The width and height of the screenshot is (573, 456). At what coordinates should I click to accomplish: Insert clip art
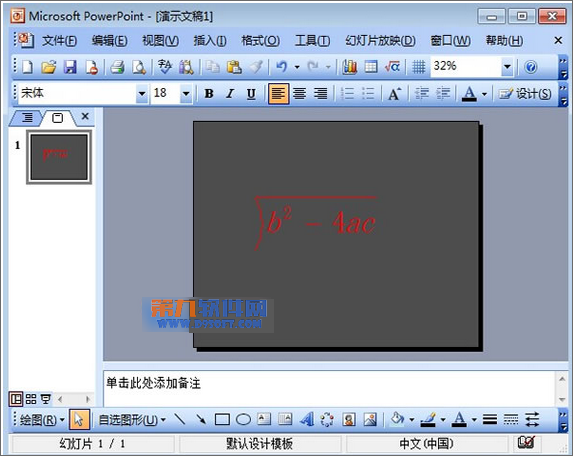click(349, 419)
